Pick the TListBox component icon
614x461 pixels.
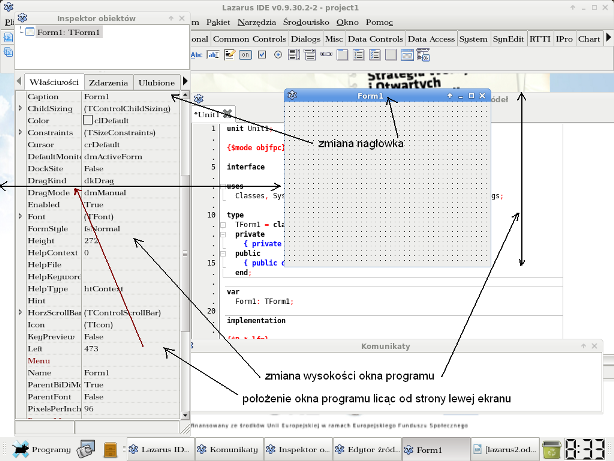pos(294,55)
